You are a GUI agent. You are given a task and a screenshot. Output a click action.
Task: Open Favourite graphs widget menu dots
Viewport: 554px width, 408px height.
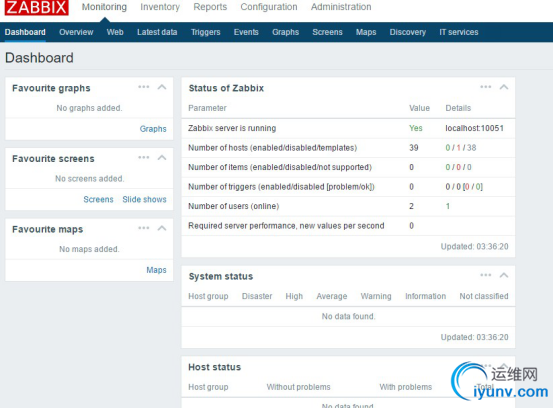[143, 87]
